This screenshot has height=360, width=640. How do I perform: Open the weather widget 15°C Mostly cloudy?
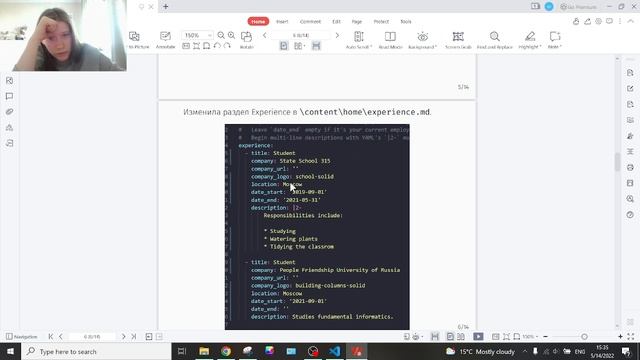(x=480, y=351)
